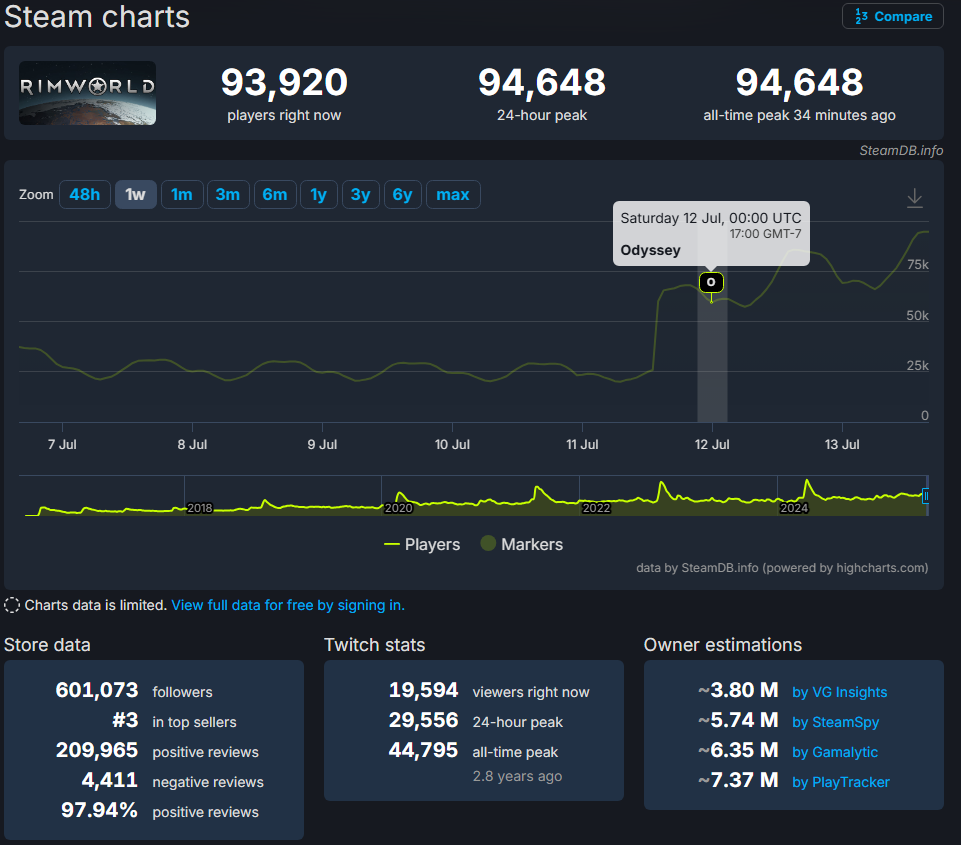
Task: Switch zoom to 1m
Action: point(182,195)
